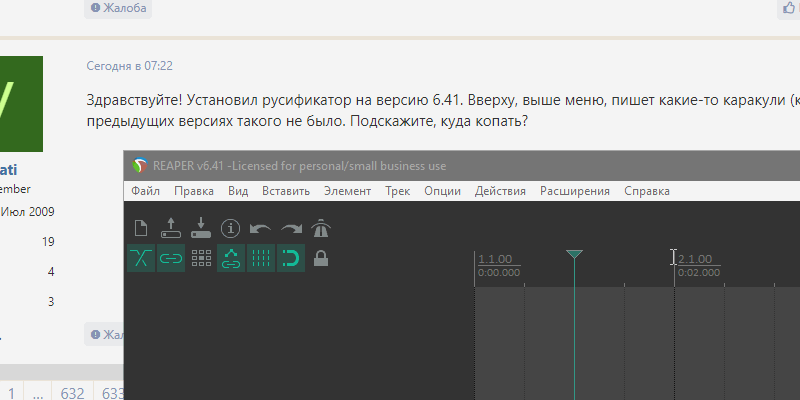
Task: Toggle snap magnet icon
Action: tap(291, 258)
